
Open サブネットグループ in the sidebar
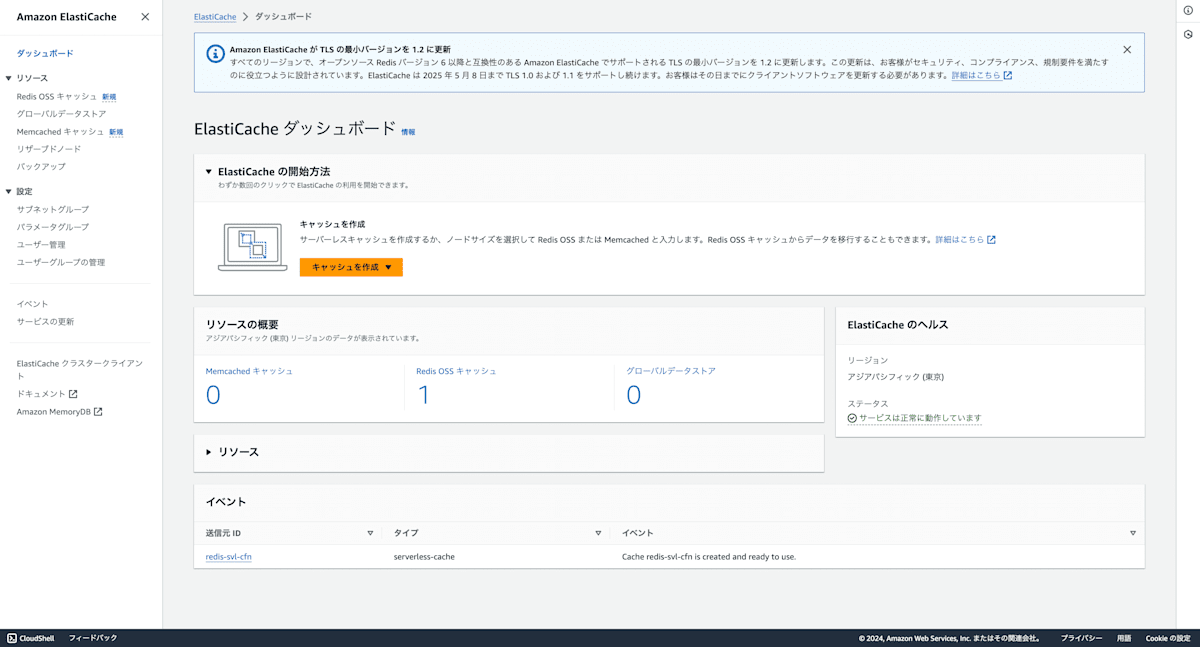tap(53, 209)
